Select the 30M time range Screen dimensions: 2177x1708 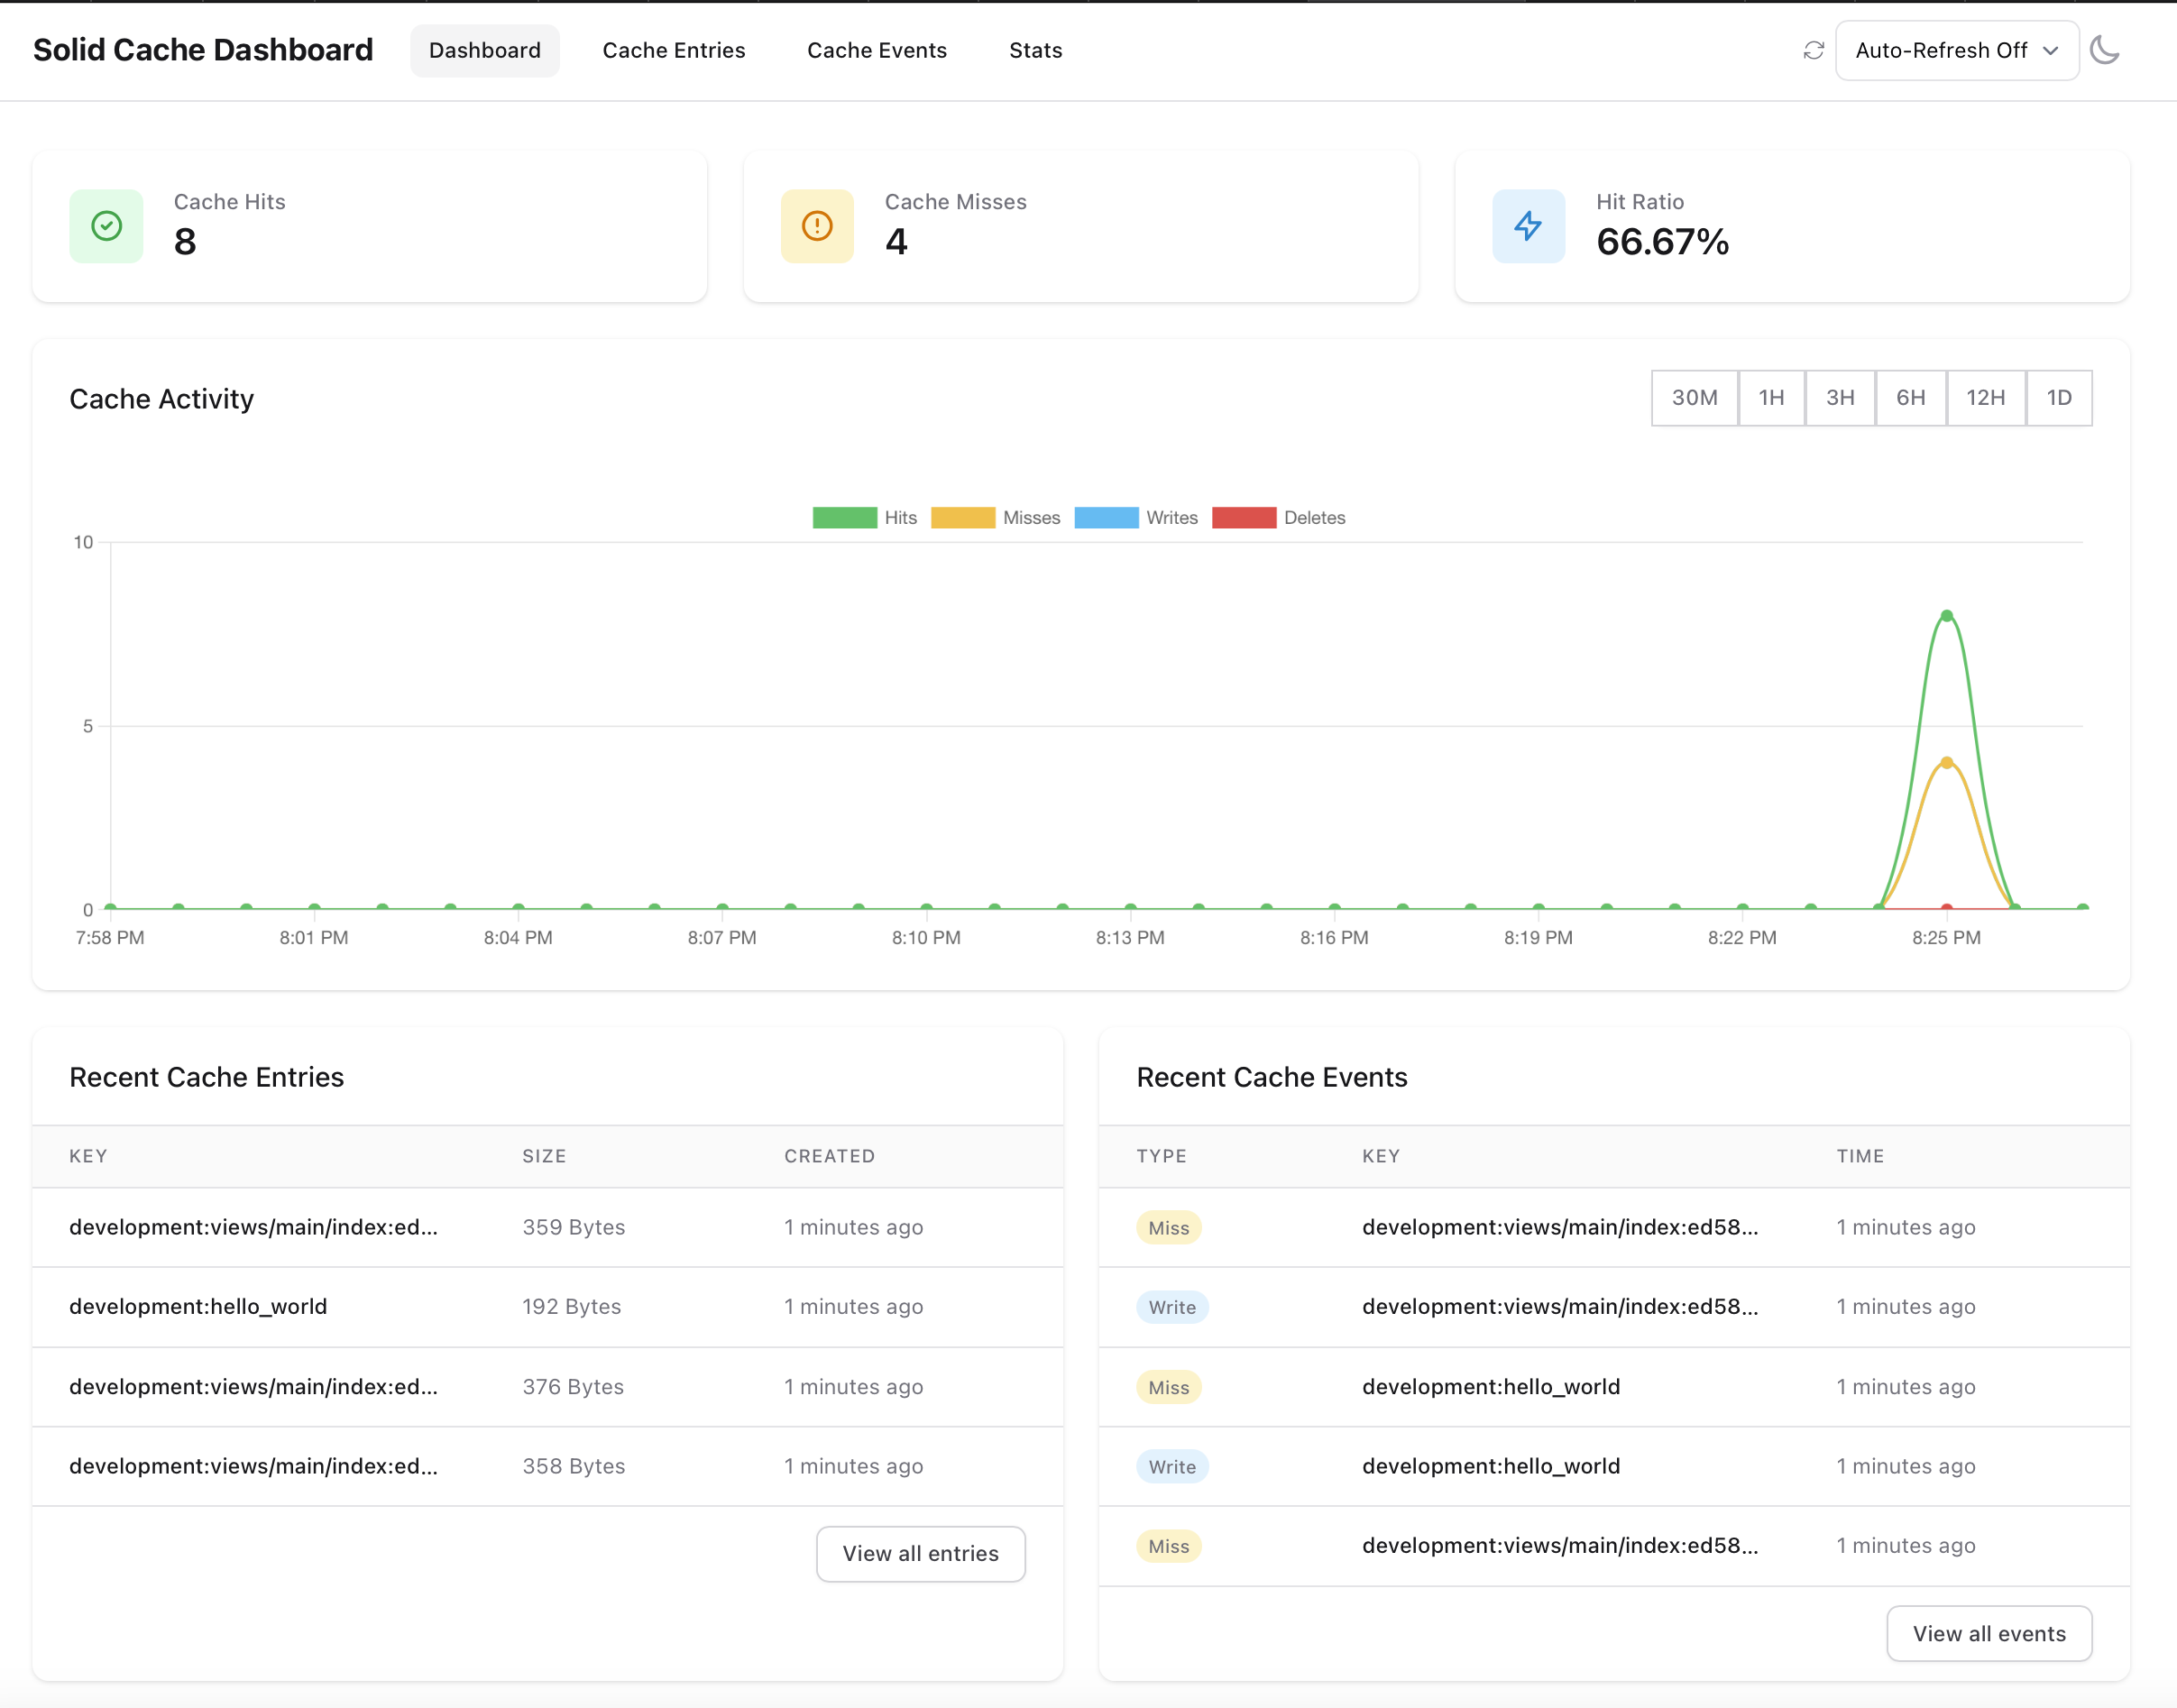[1694, 398]
